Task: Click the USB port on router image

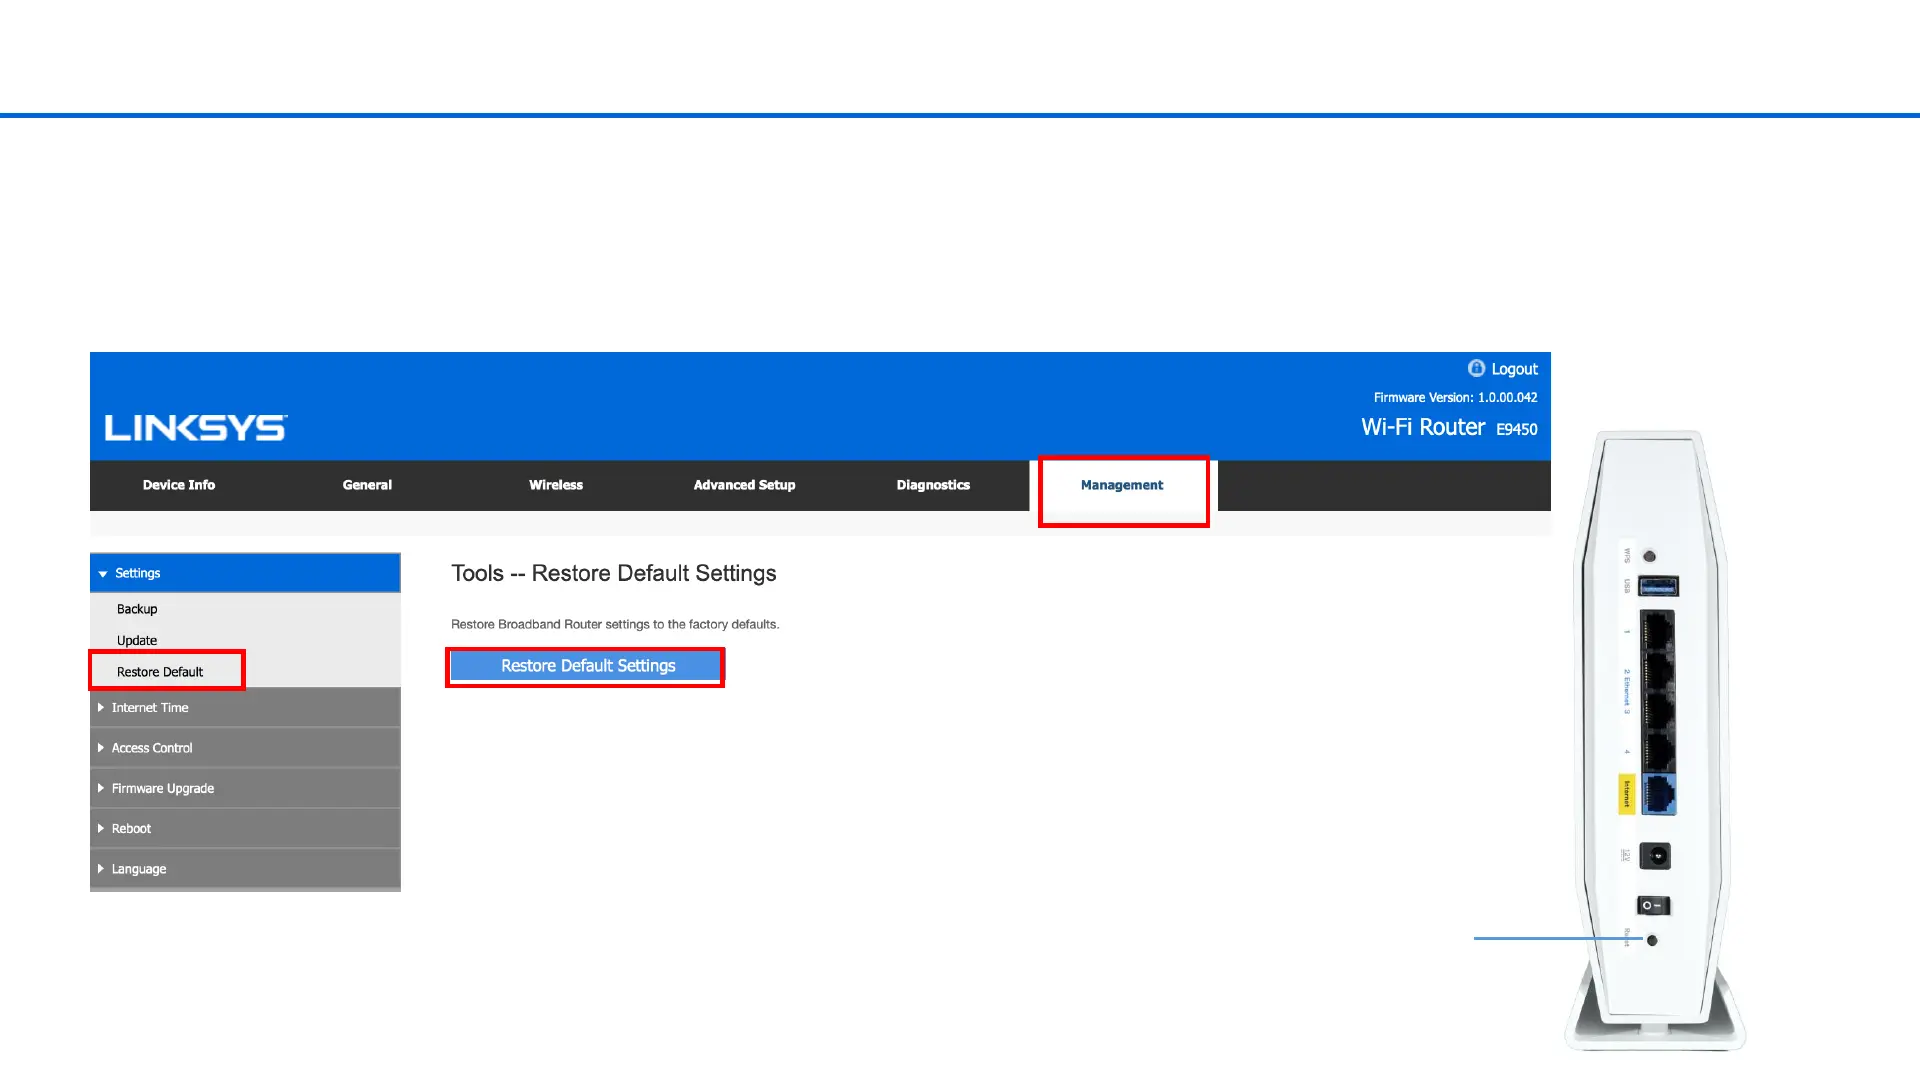Action: pyautogui.click(x=1658, y=586)
